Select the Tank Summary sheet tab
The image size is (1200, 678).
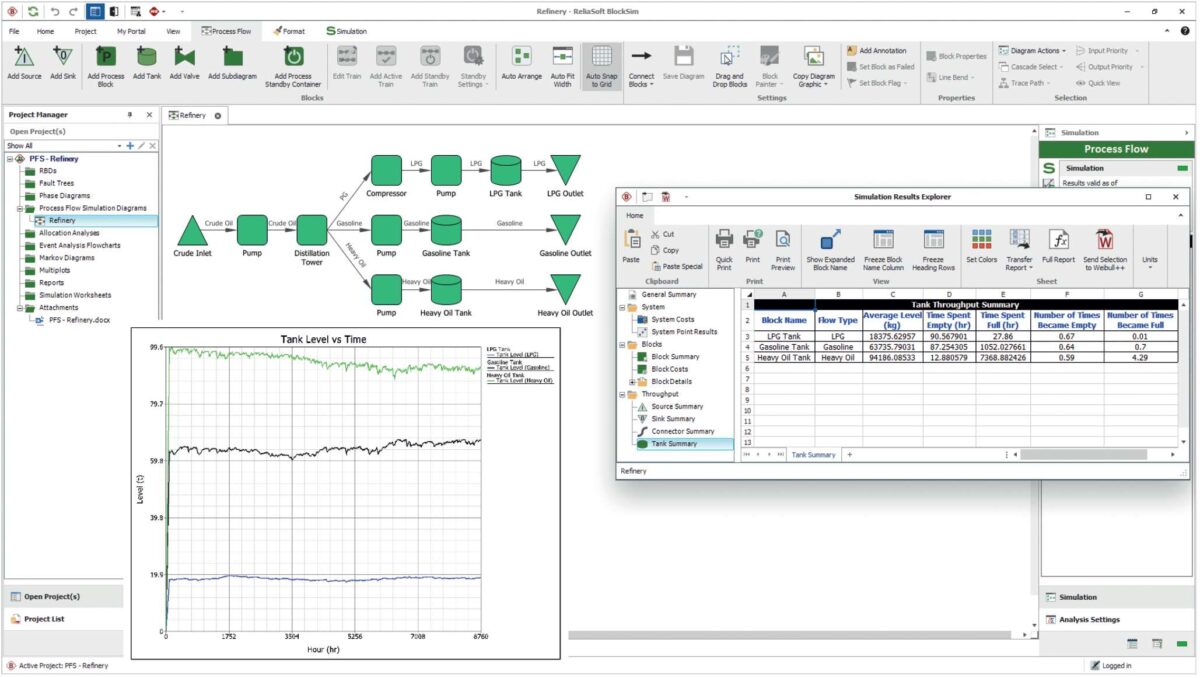pos(813,455)
